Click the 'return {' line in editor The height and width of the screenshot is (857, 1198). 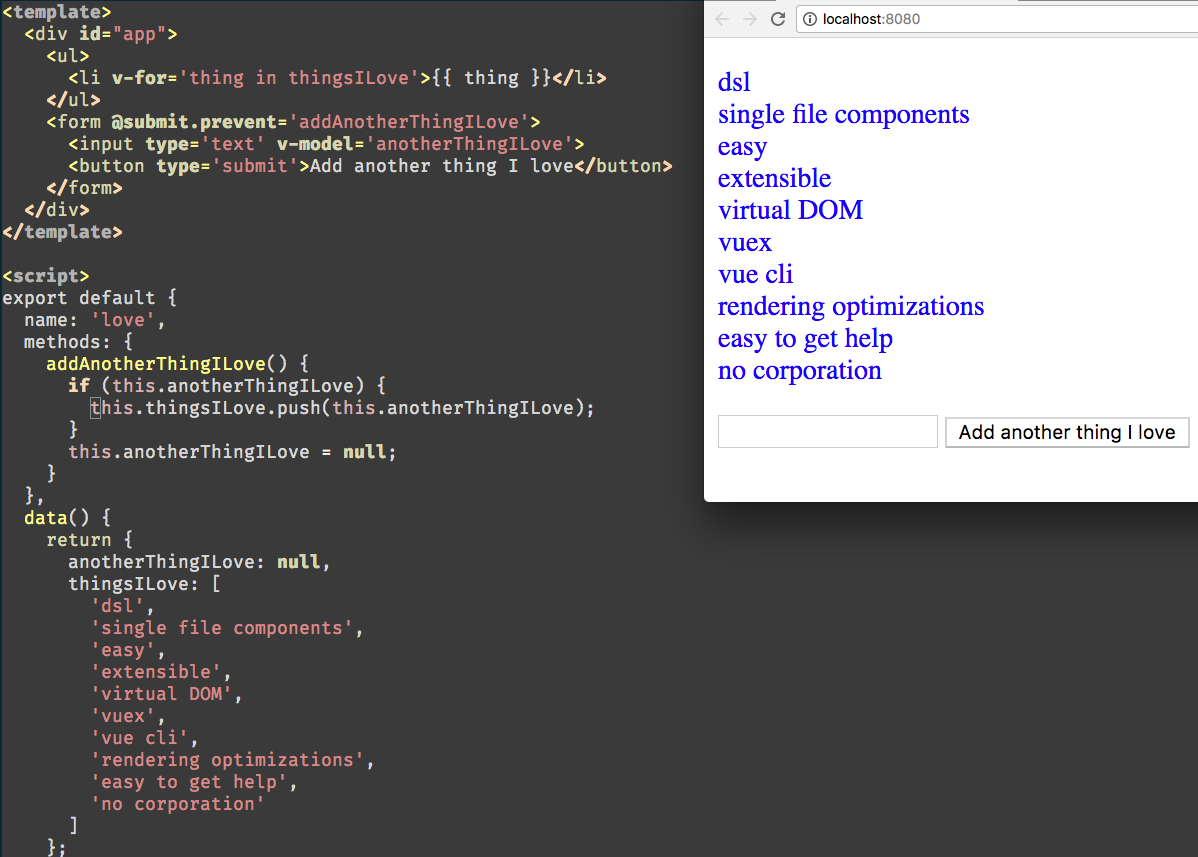point(89,540)
